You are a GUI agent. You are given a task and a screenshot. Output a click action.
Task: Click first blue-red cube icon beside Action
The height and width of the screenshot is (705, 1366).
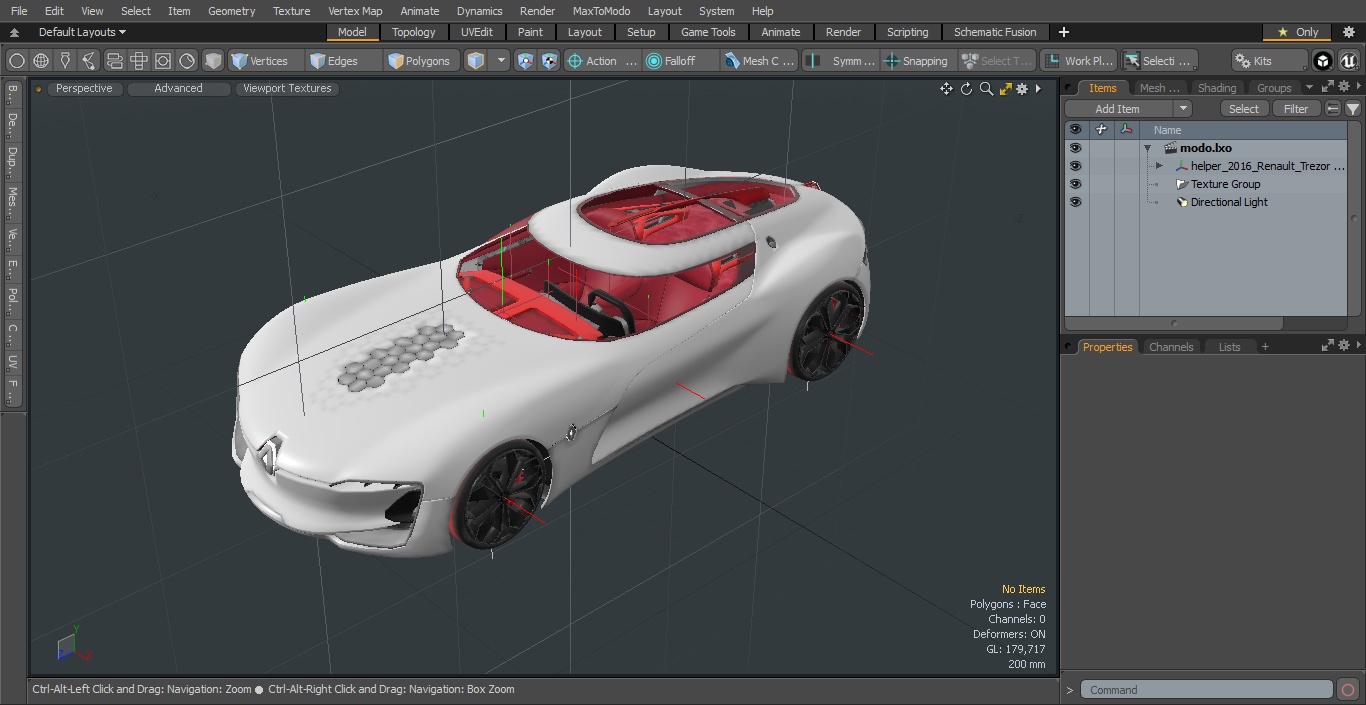(x=526, y=61)
